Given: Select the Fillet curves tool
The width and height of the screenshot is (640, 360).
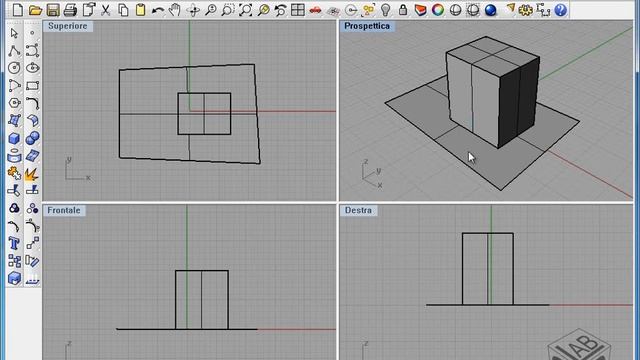Looking at the screenshot, I should 32,103.
